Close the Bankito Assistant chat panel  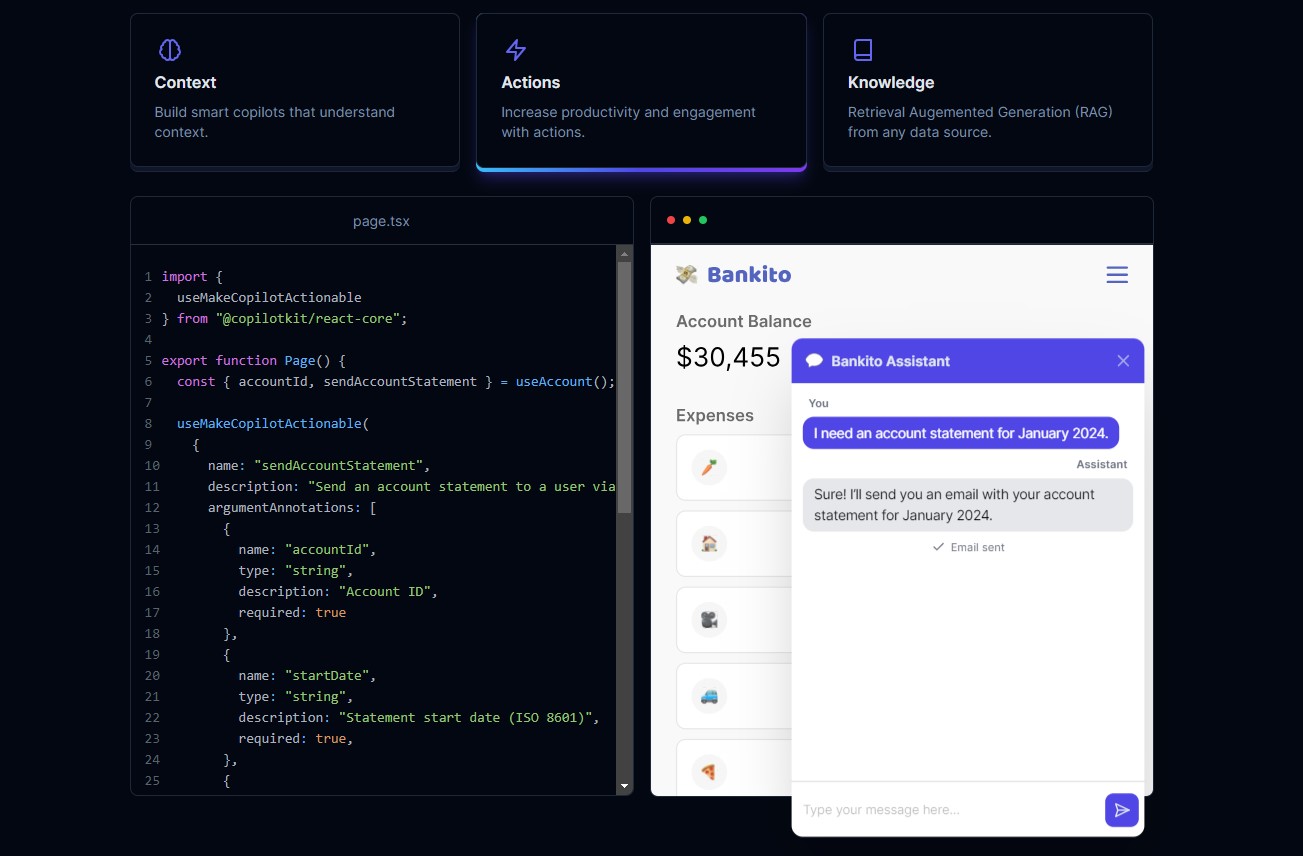click(x=1123, y=361)
